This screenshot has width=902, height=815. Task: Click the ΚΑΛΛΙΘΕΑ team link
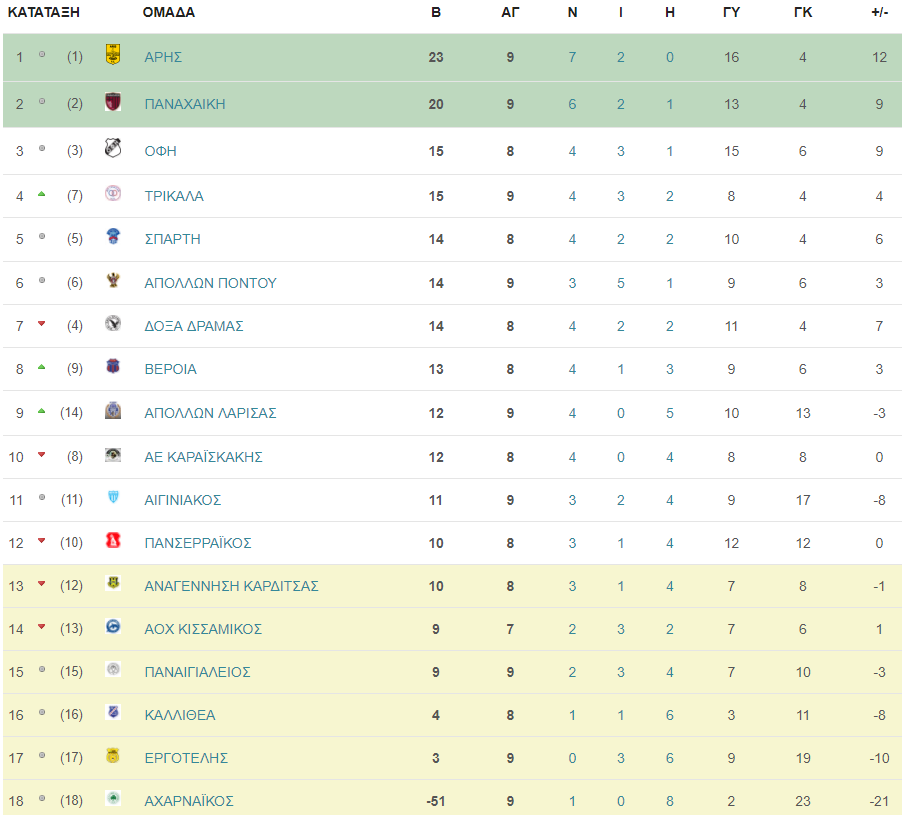coord(180,715)
